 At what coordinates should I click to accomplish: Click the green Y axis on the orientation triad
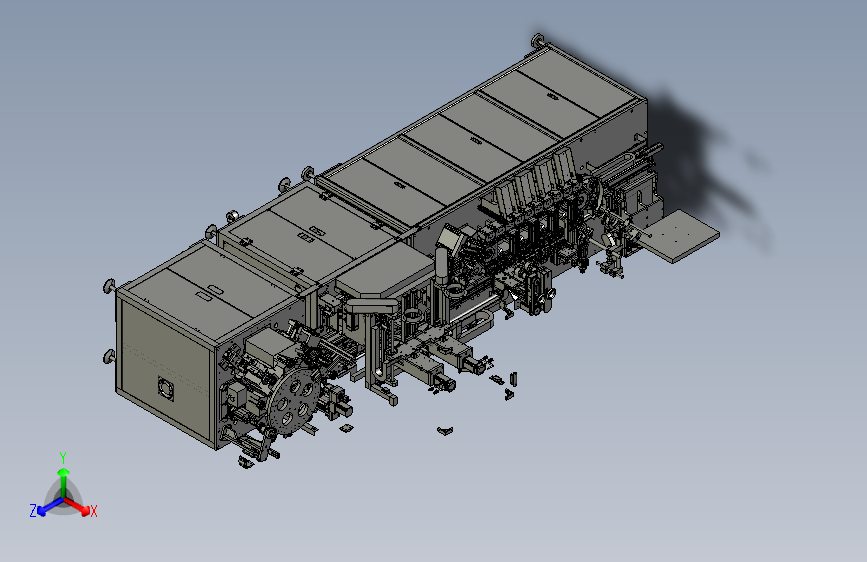click(64, 482)
